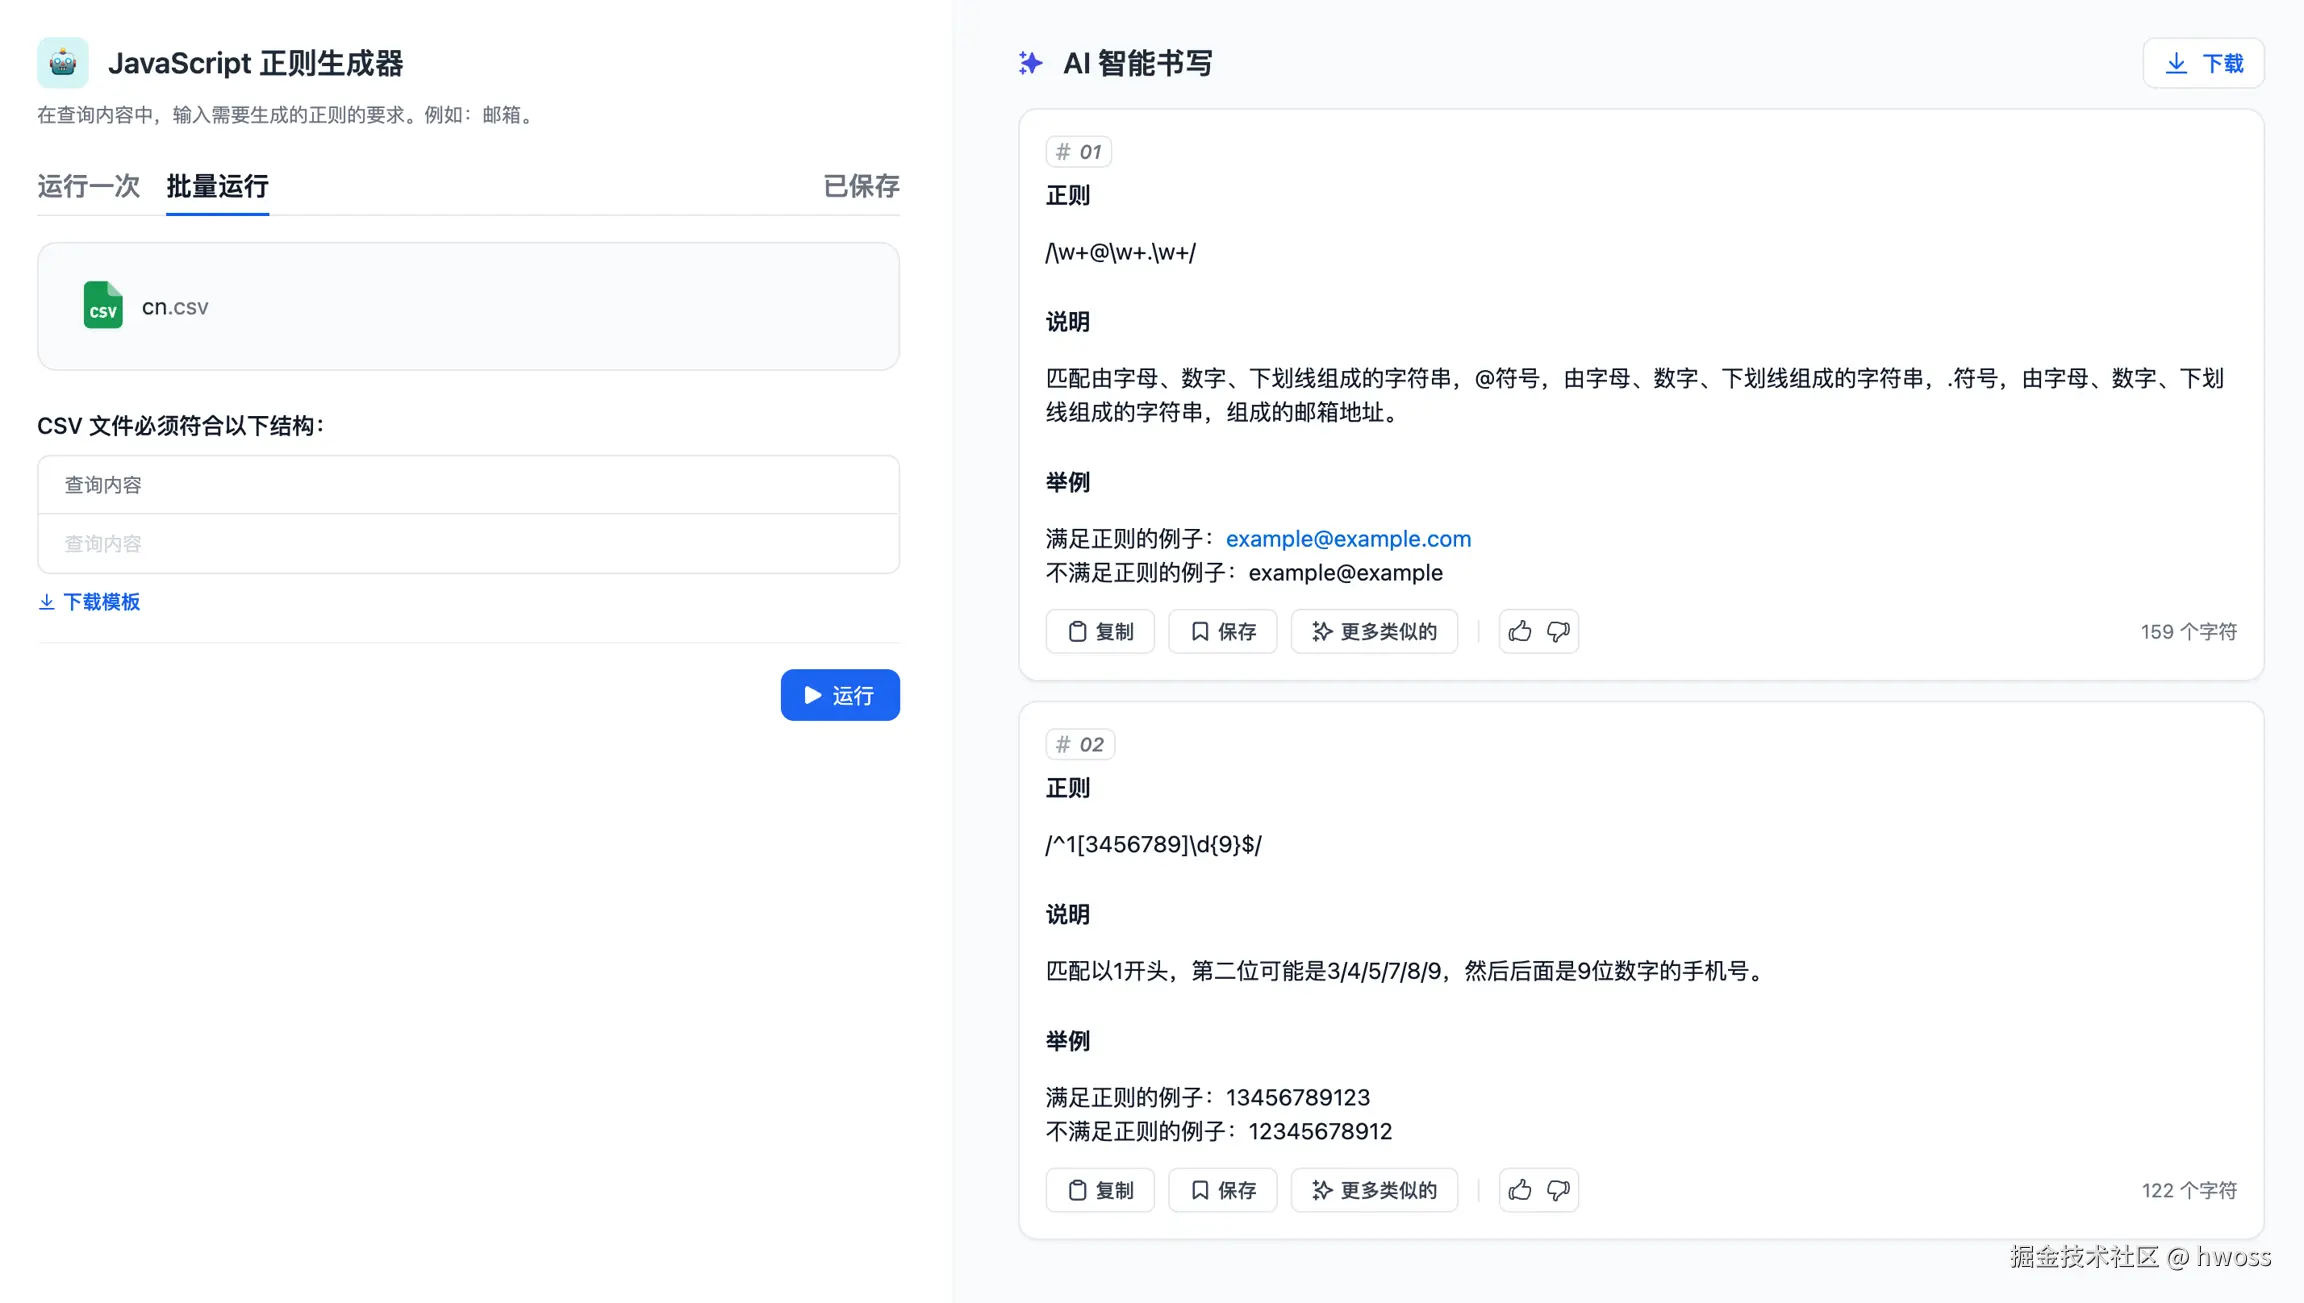Open the 已保存 tab
Image resolution: width=2304 pixels, height=1303 pixels.
coord(860,186)
